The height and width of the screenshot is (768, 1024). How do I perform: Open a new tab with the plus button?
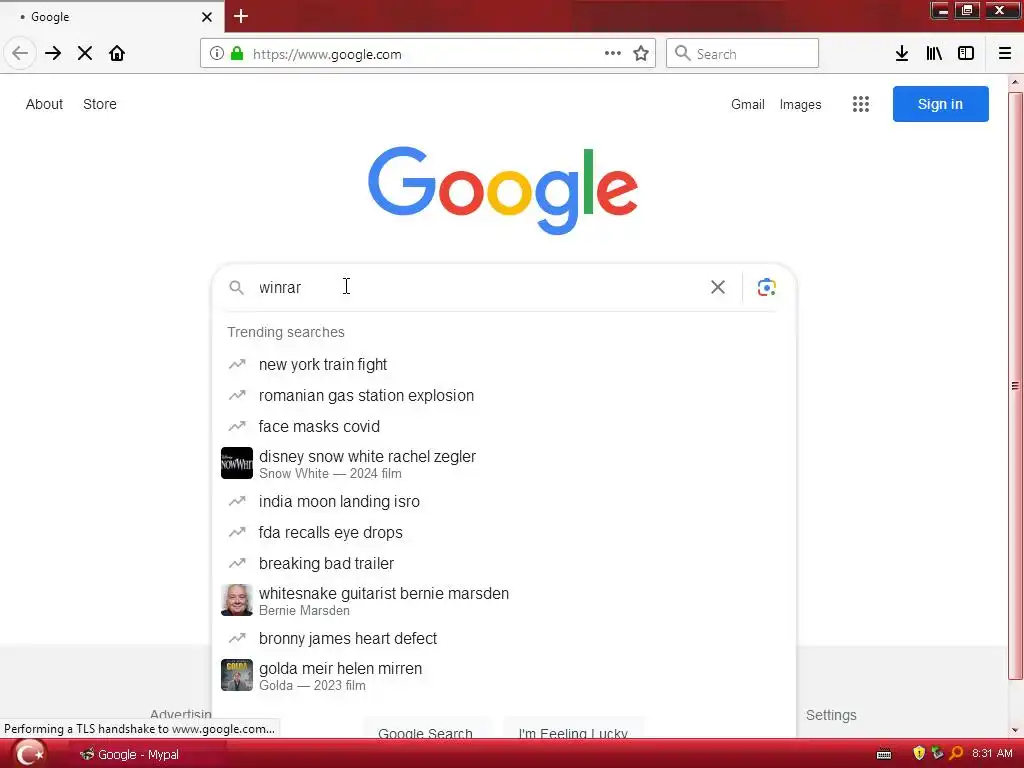pyautogui.click(x=241, y=16)
